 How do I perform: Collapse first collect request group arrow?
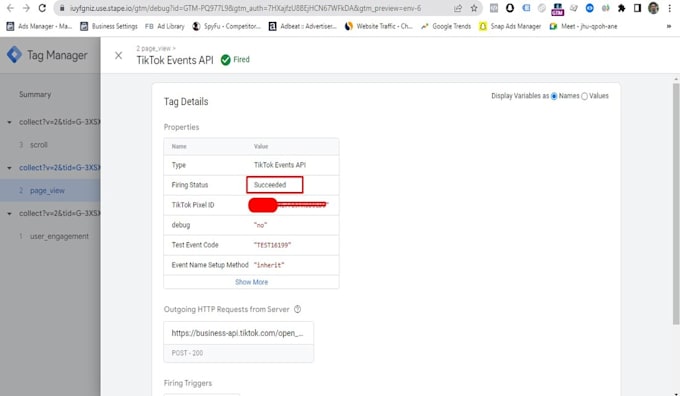[9, 122]
